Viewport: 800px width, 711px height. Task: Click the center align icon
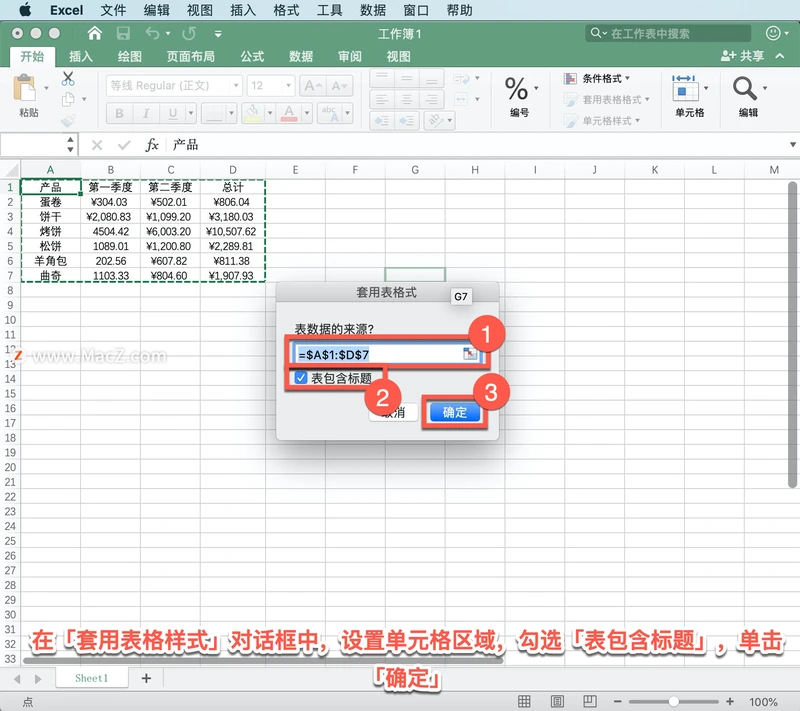(x=407, y=99)
